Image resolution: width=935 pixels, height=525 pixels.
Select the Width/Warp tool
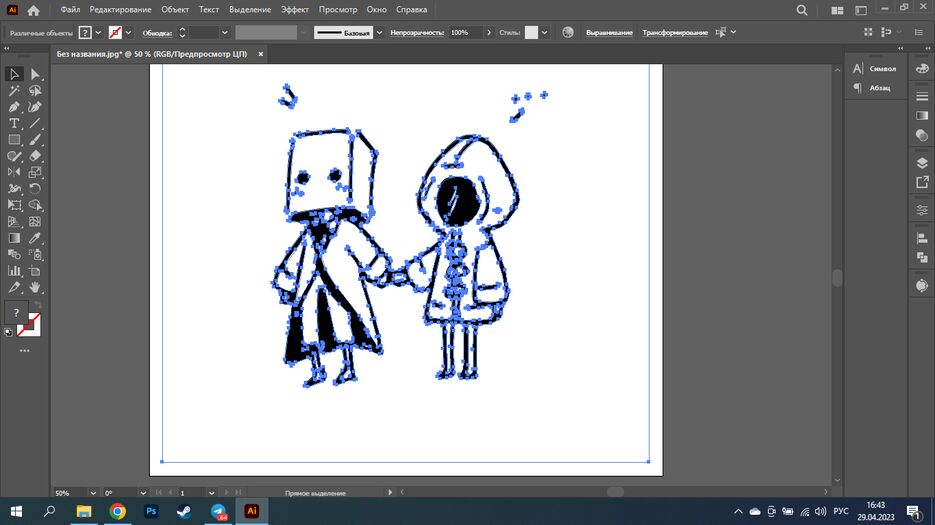click(x=14, y=189)
